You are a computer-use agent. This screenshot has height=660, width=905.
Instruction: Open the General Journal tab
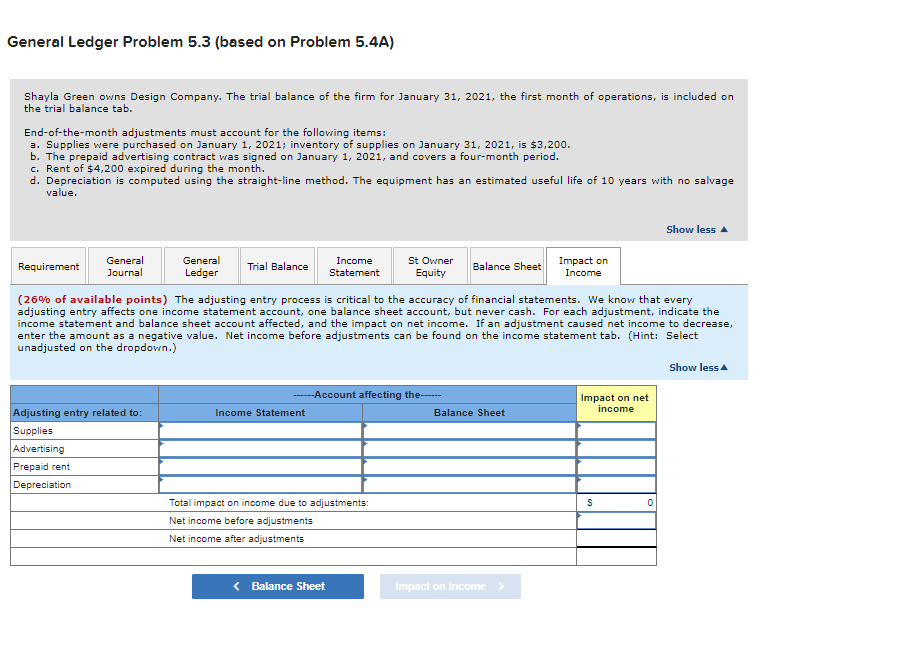tap(124, 266)
